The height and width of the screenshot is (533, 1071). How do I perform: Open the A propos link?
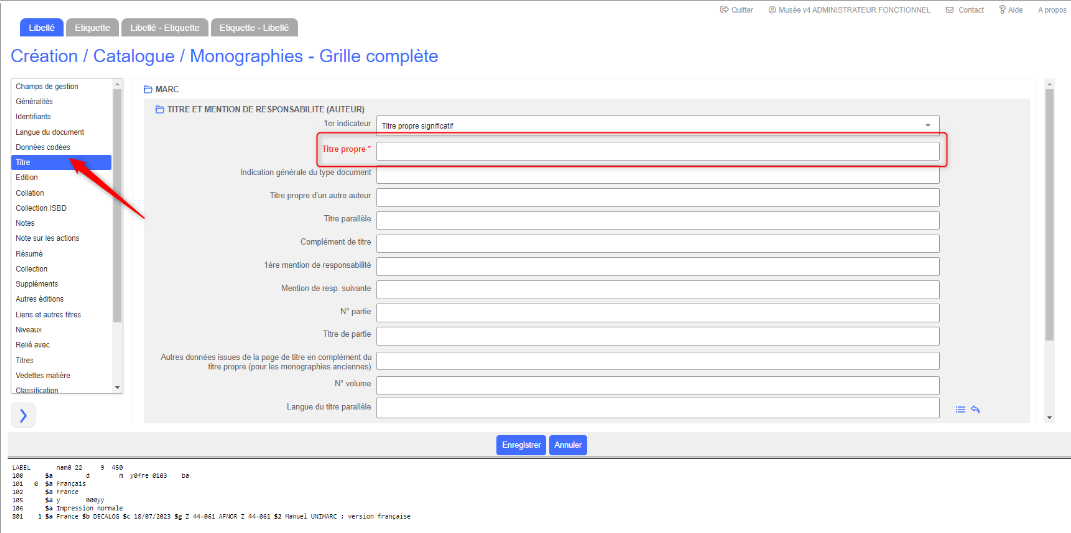pos(1052,10)
